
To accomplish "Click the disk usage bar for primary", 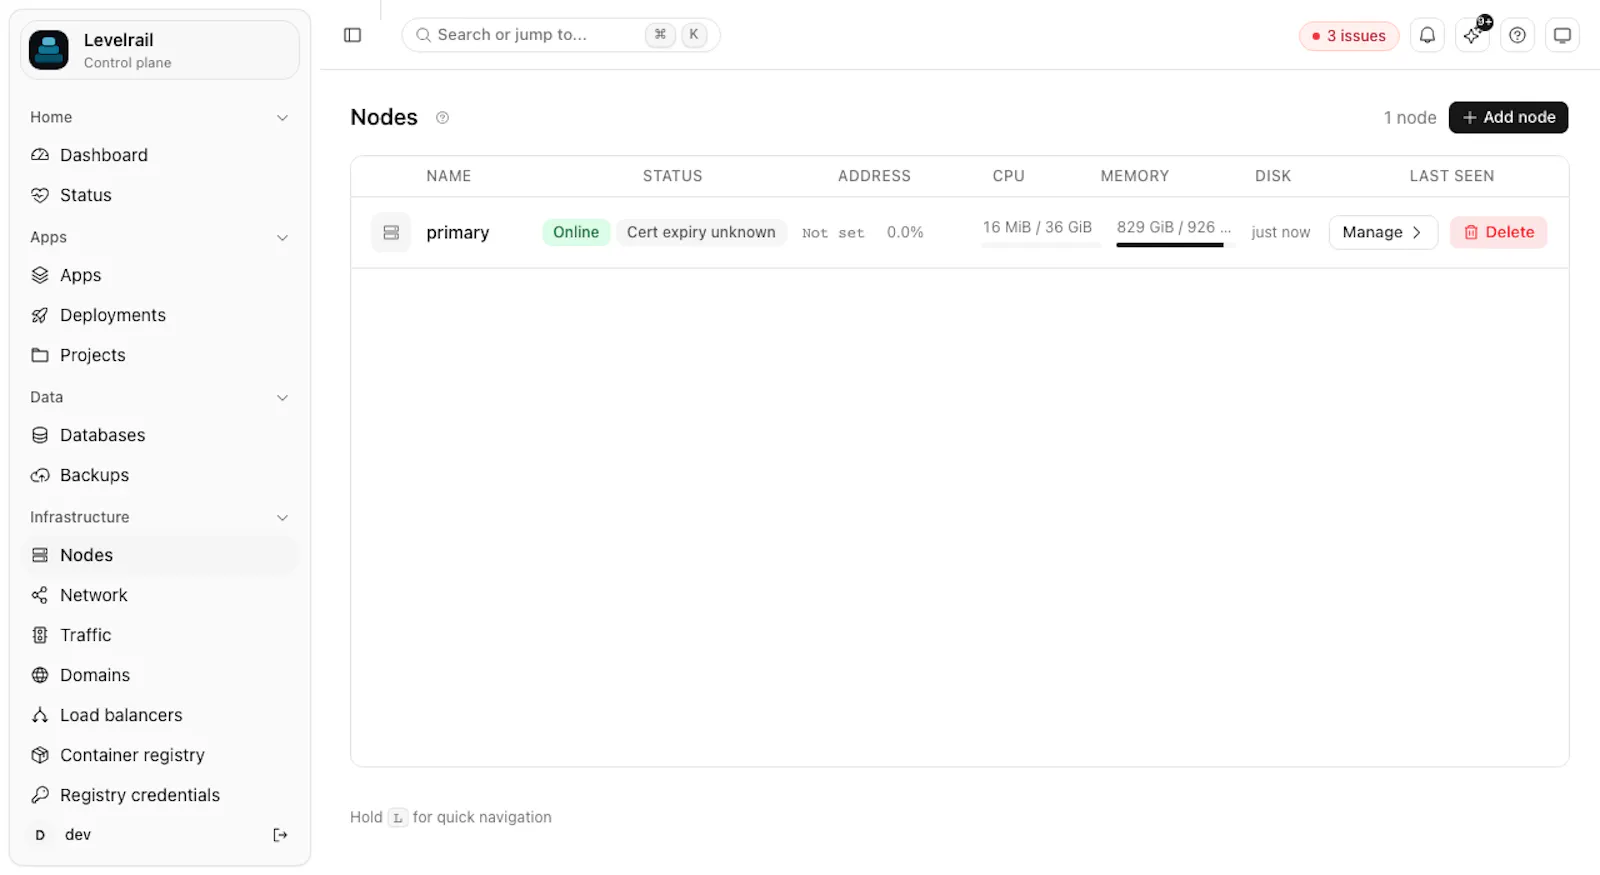I will pyautogui.click(x=1175, y=244).
